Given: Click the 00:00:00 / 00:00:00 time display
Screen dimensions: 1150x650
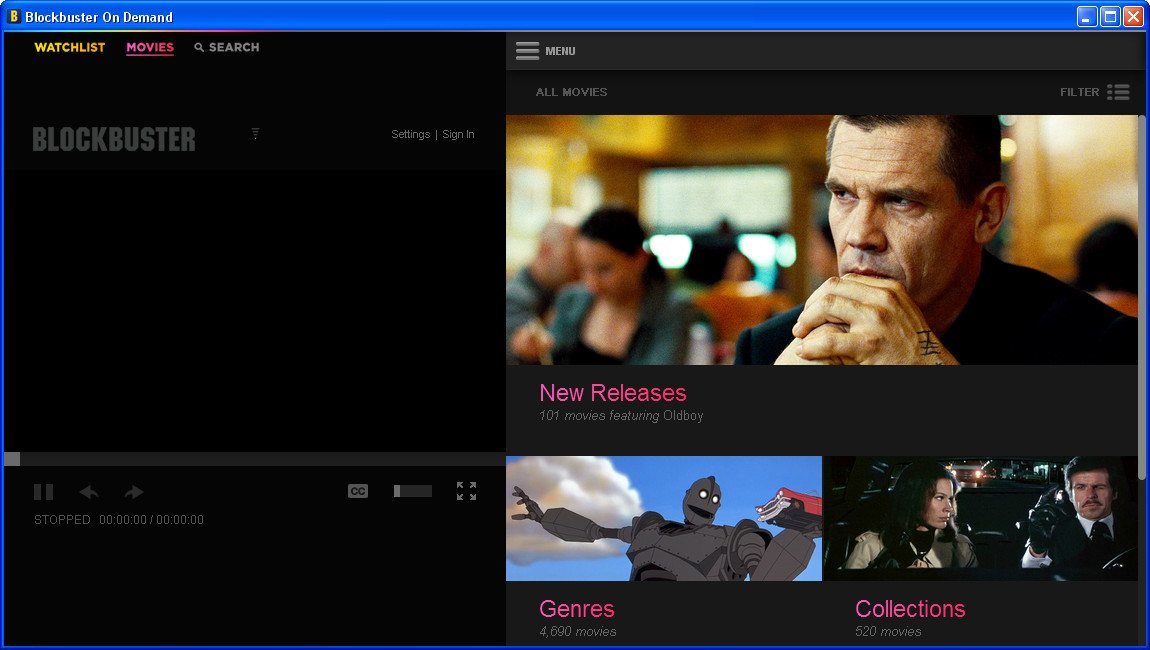Looking at the screenshot, I should (x=151, y=519).
